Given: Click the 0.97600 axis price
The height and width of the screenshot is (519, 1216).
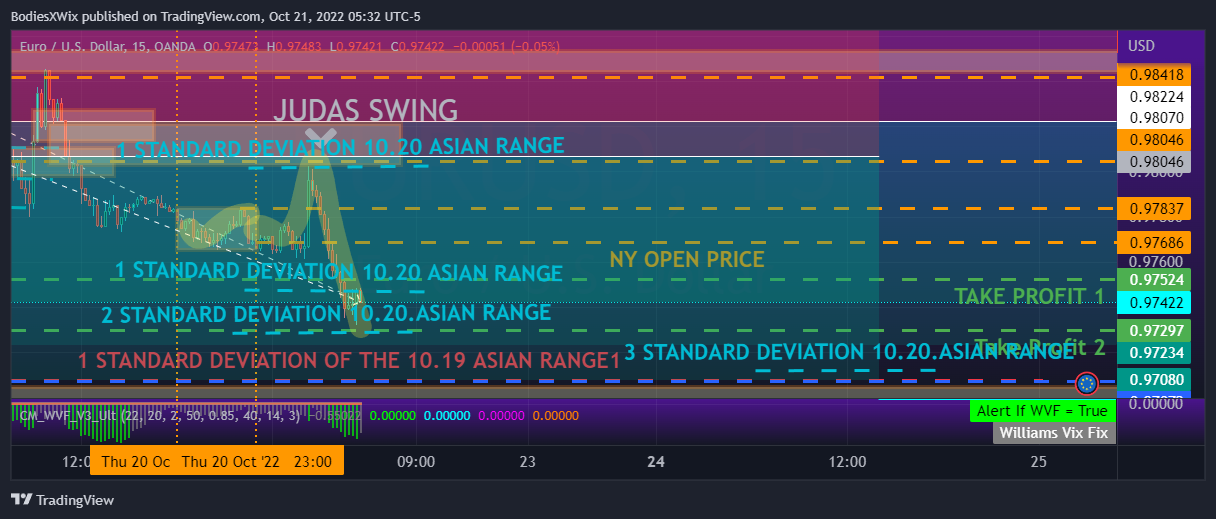Looking at the screenshot, I should tap(1156, 261).
